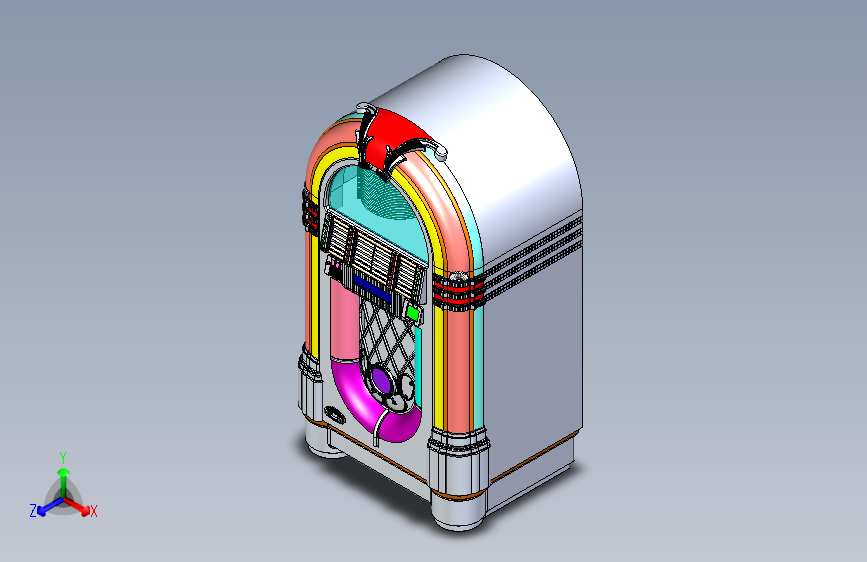Select the green square button on the jukebox front

[412, 314]
